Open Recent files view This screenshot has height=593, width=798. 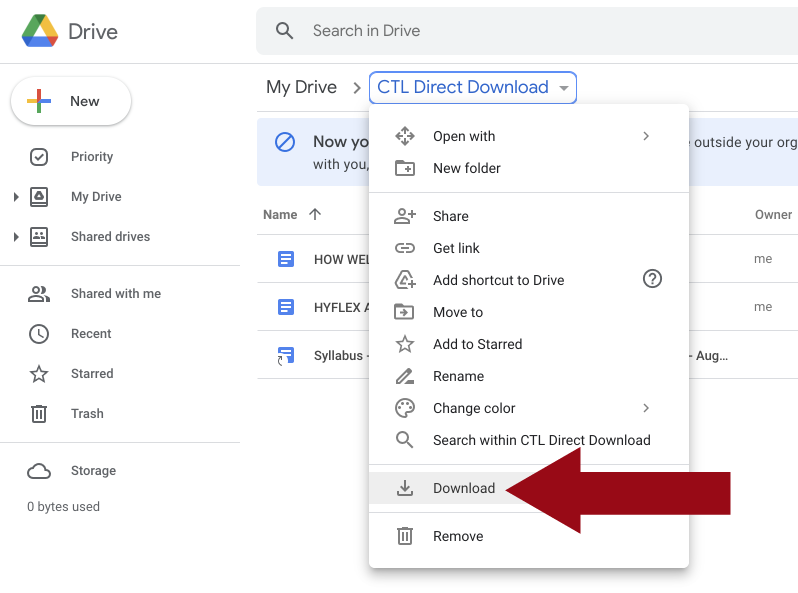[91, 333]
